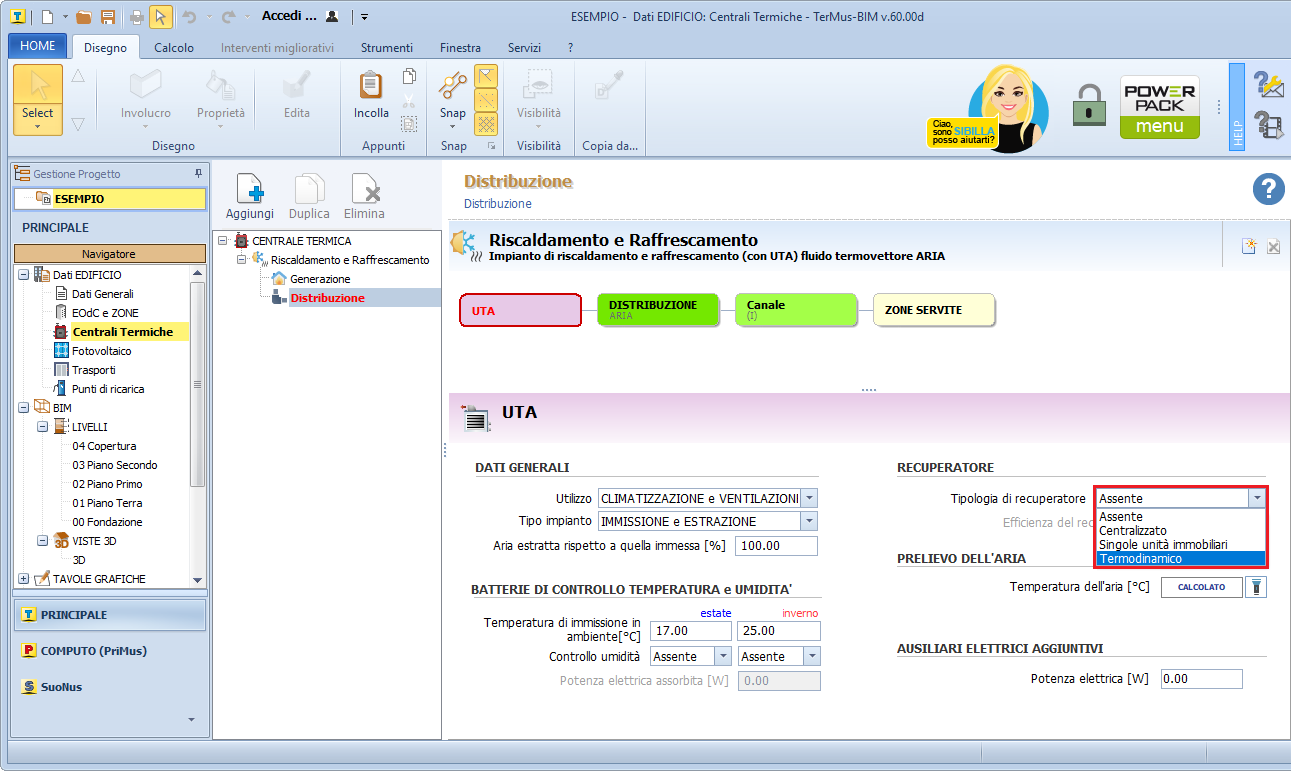Click the CALCOLATO button
Viewport: 1291px width, 771px height.
pos(1201,587)
